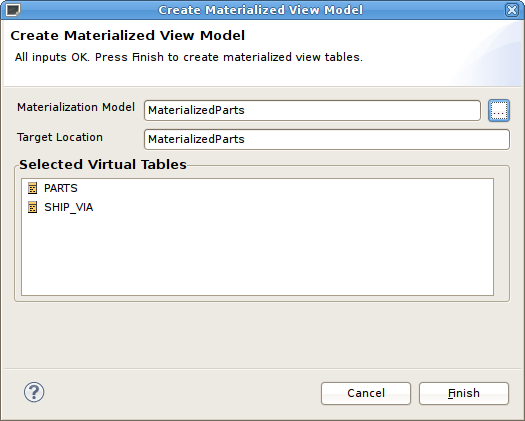The image size is (525, 421).
Task: Click the browse ellipsis button for Materialization Model
Action: click(499, 111)
